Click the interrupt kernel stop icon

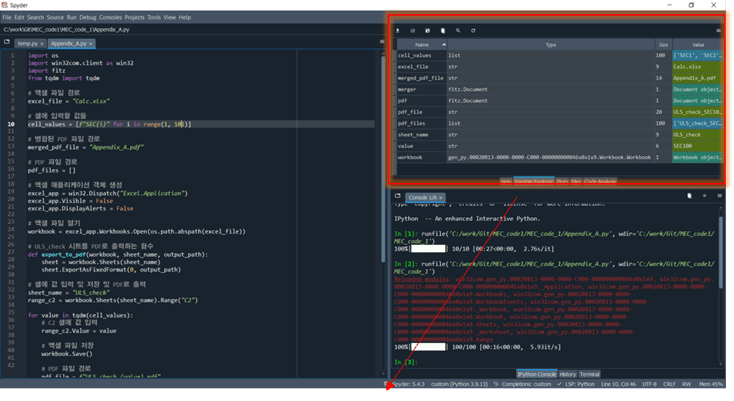tap(705, 196)
